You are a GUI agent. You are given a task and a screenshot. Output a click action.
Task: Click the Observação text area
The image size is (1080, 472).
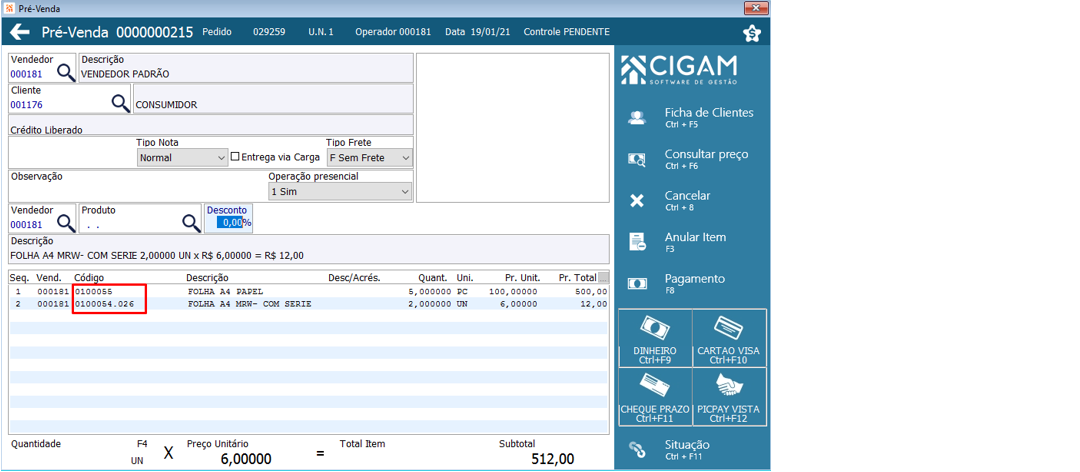click(138, 186)
